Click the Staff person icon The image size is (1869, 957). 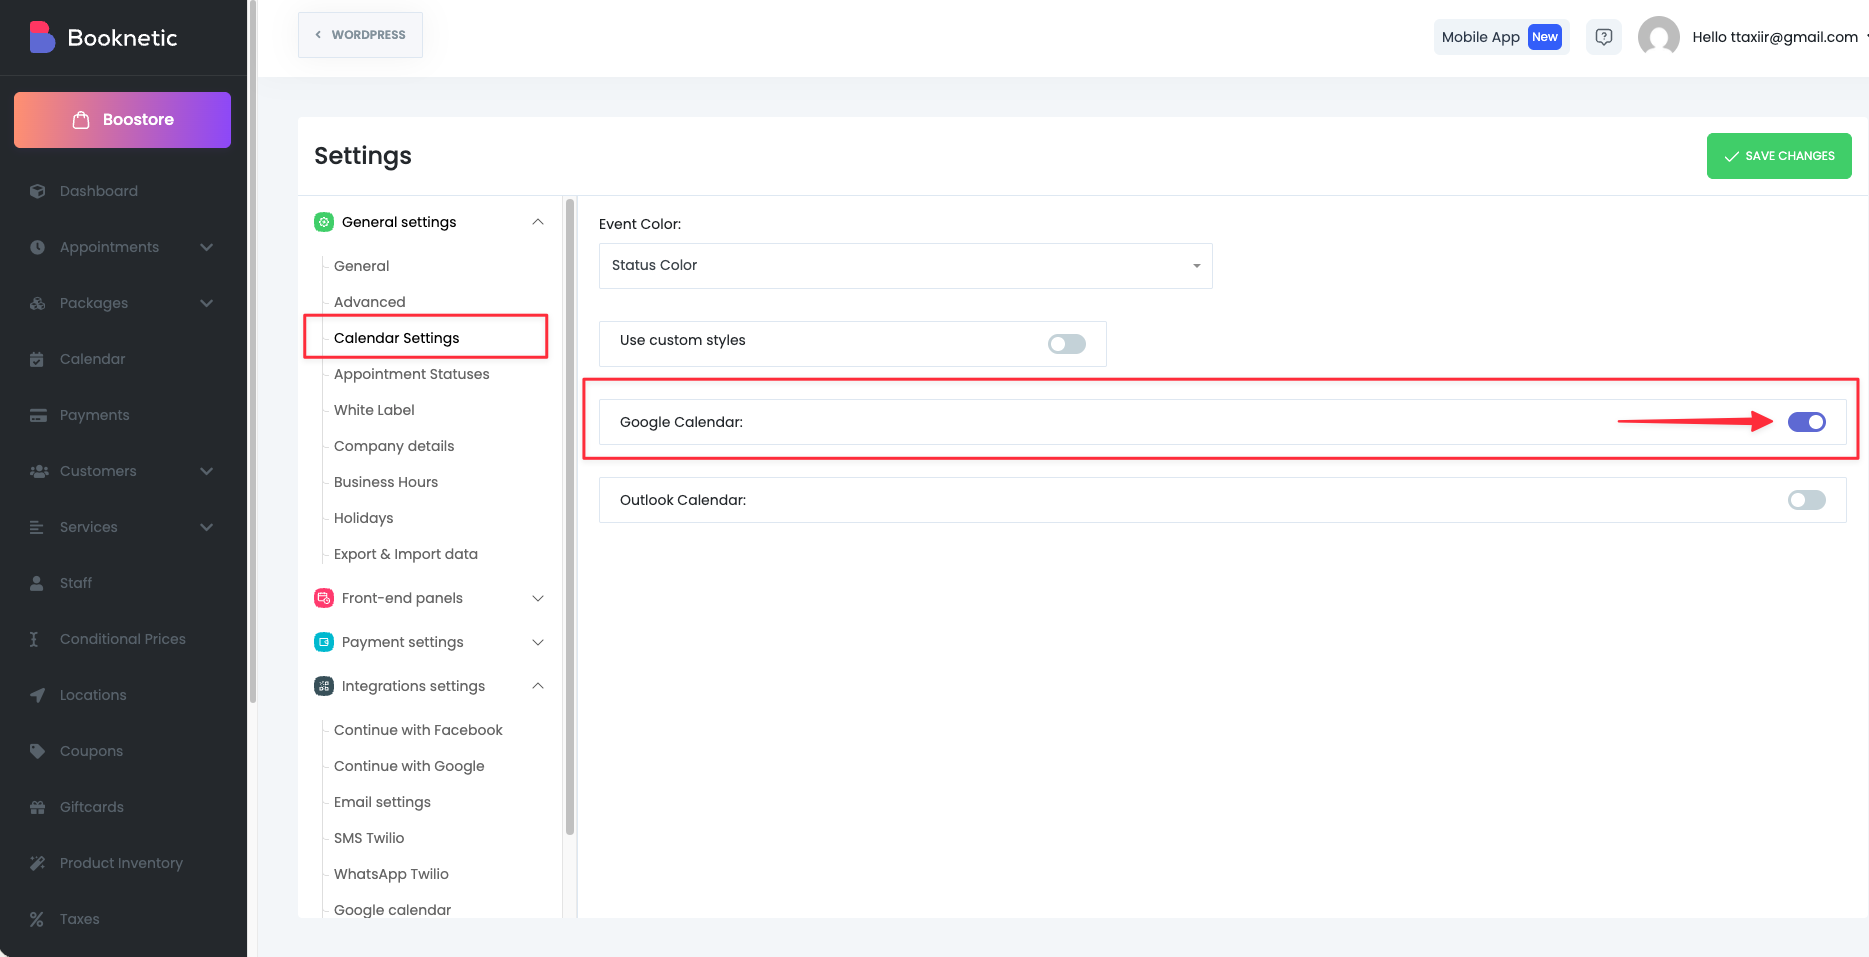click(38, 583)
